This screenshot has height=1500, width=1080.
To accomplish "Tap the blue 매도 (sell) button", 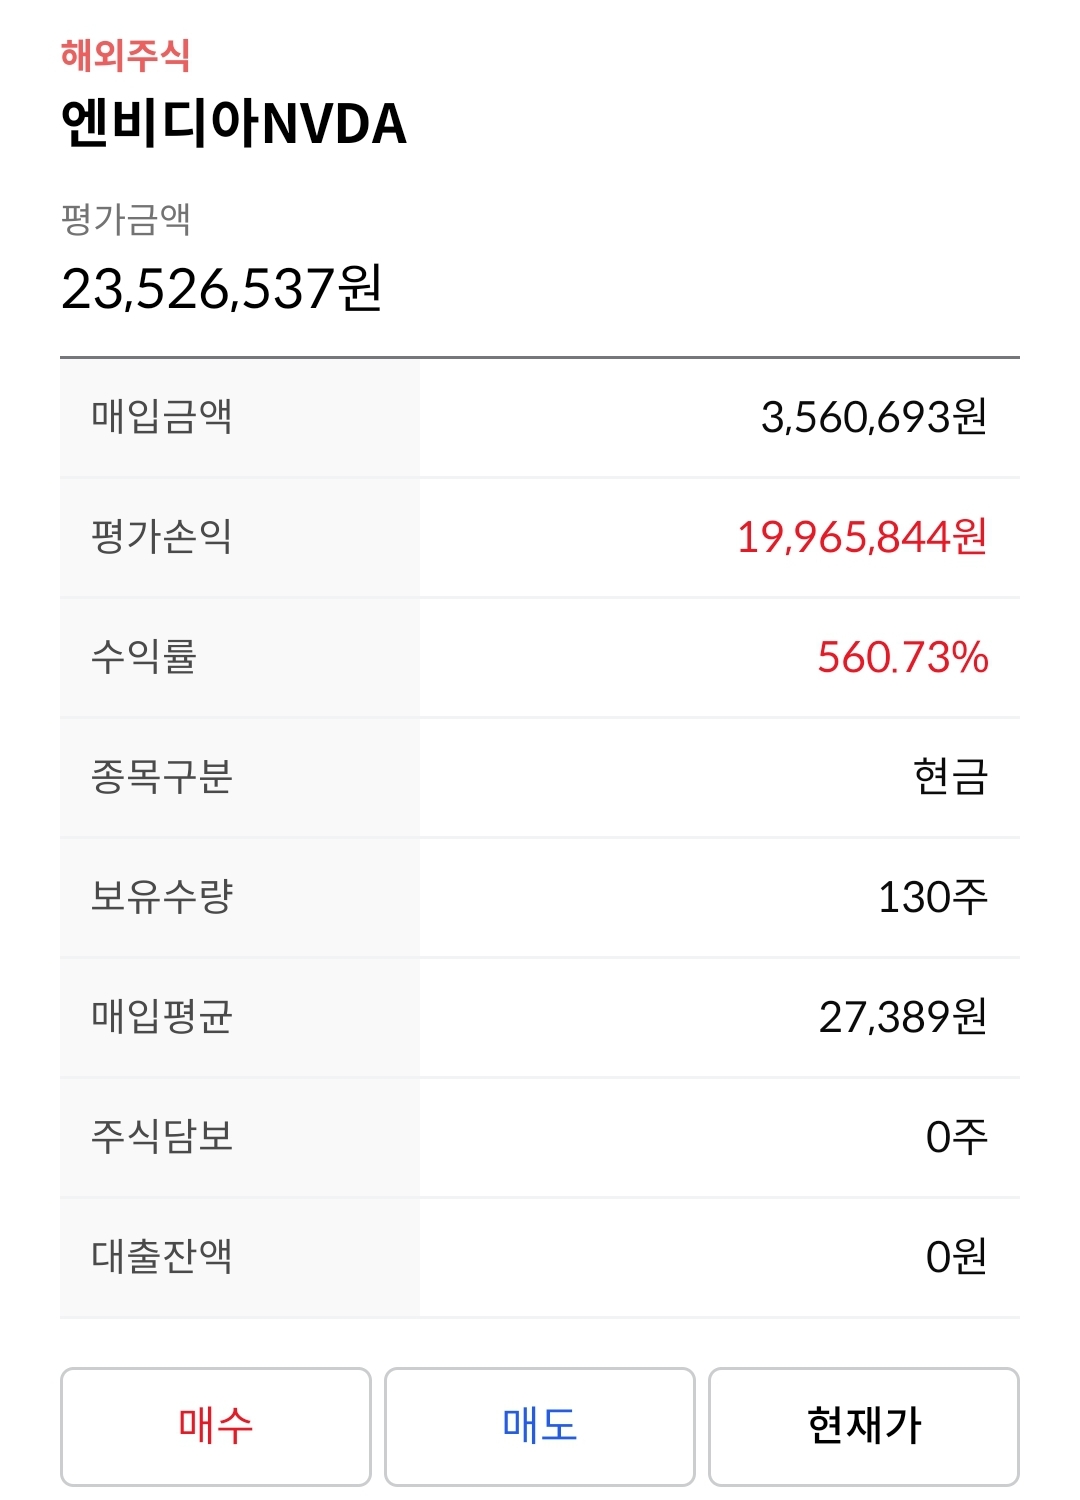I will point(540,1426).
